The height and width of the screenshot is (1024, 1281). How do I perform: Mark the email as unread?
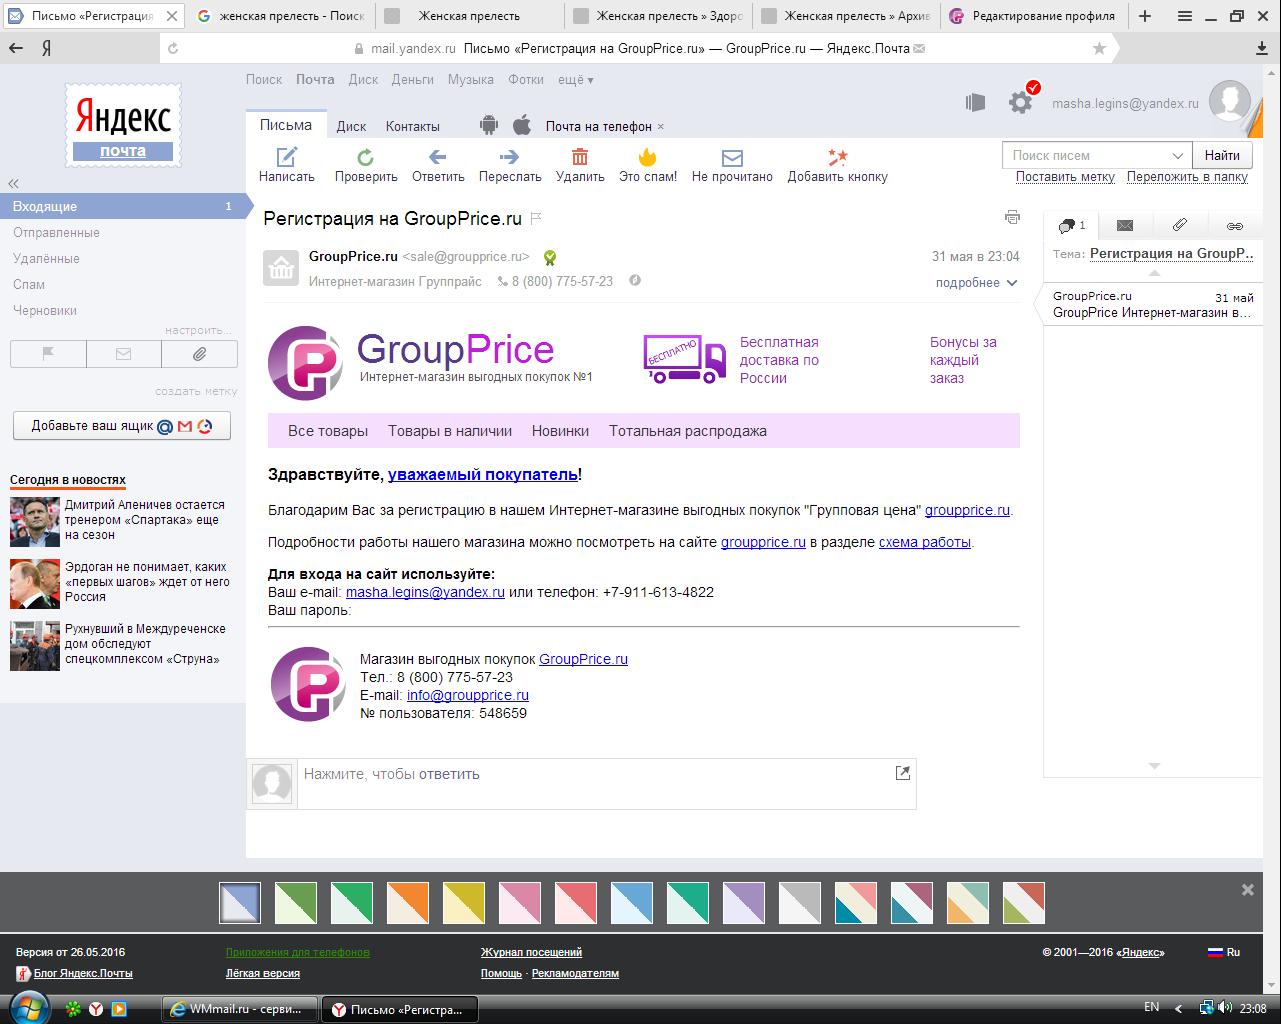pyautogui.click(x=732, y=165)
